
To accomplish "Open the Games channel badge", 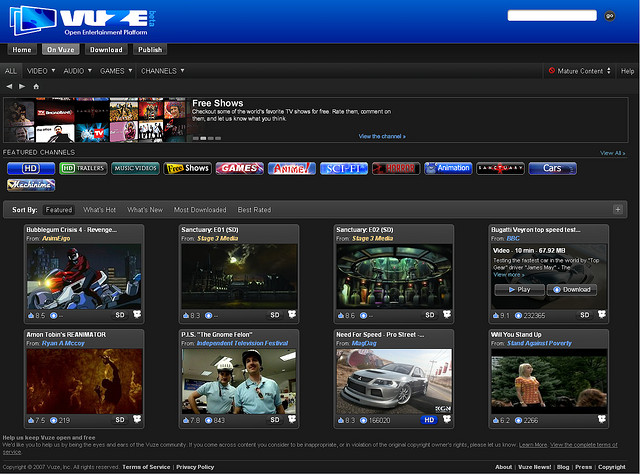I will tap(240, 168).
